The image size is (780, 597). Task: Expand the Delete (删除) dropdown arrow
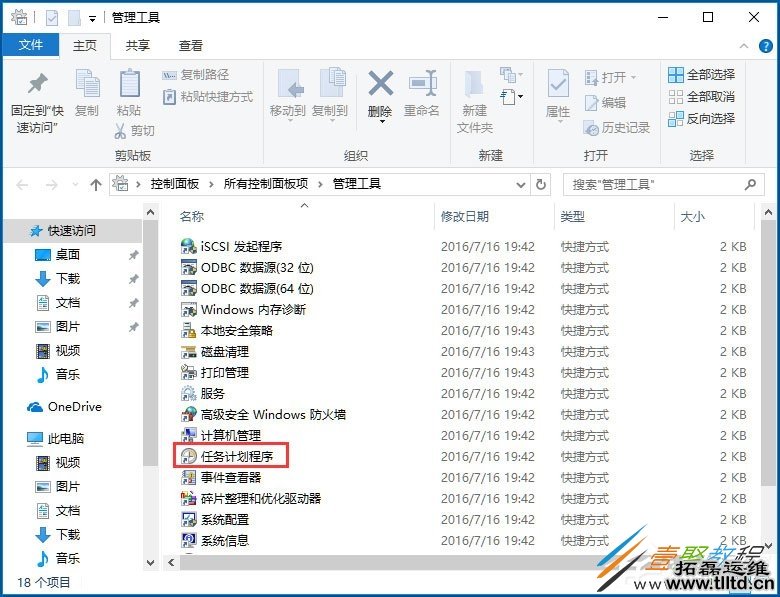point(381,122)
